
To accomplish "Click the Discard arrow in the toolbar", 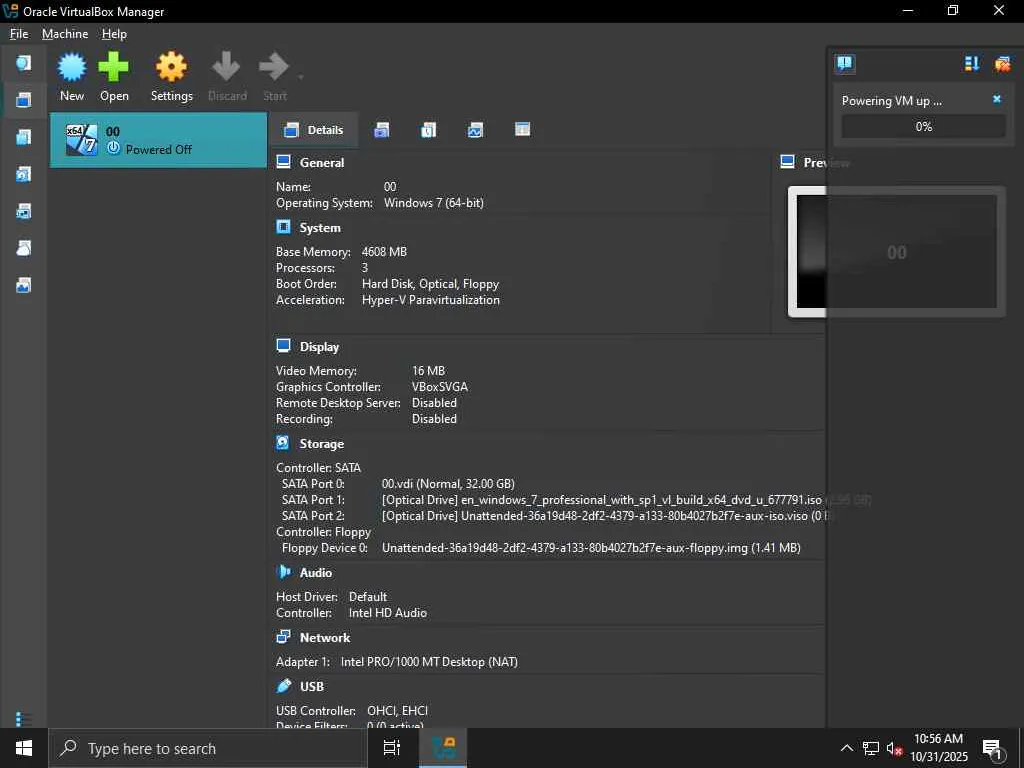I will click(x=227, y=76).
